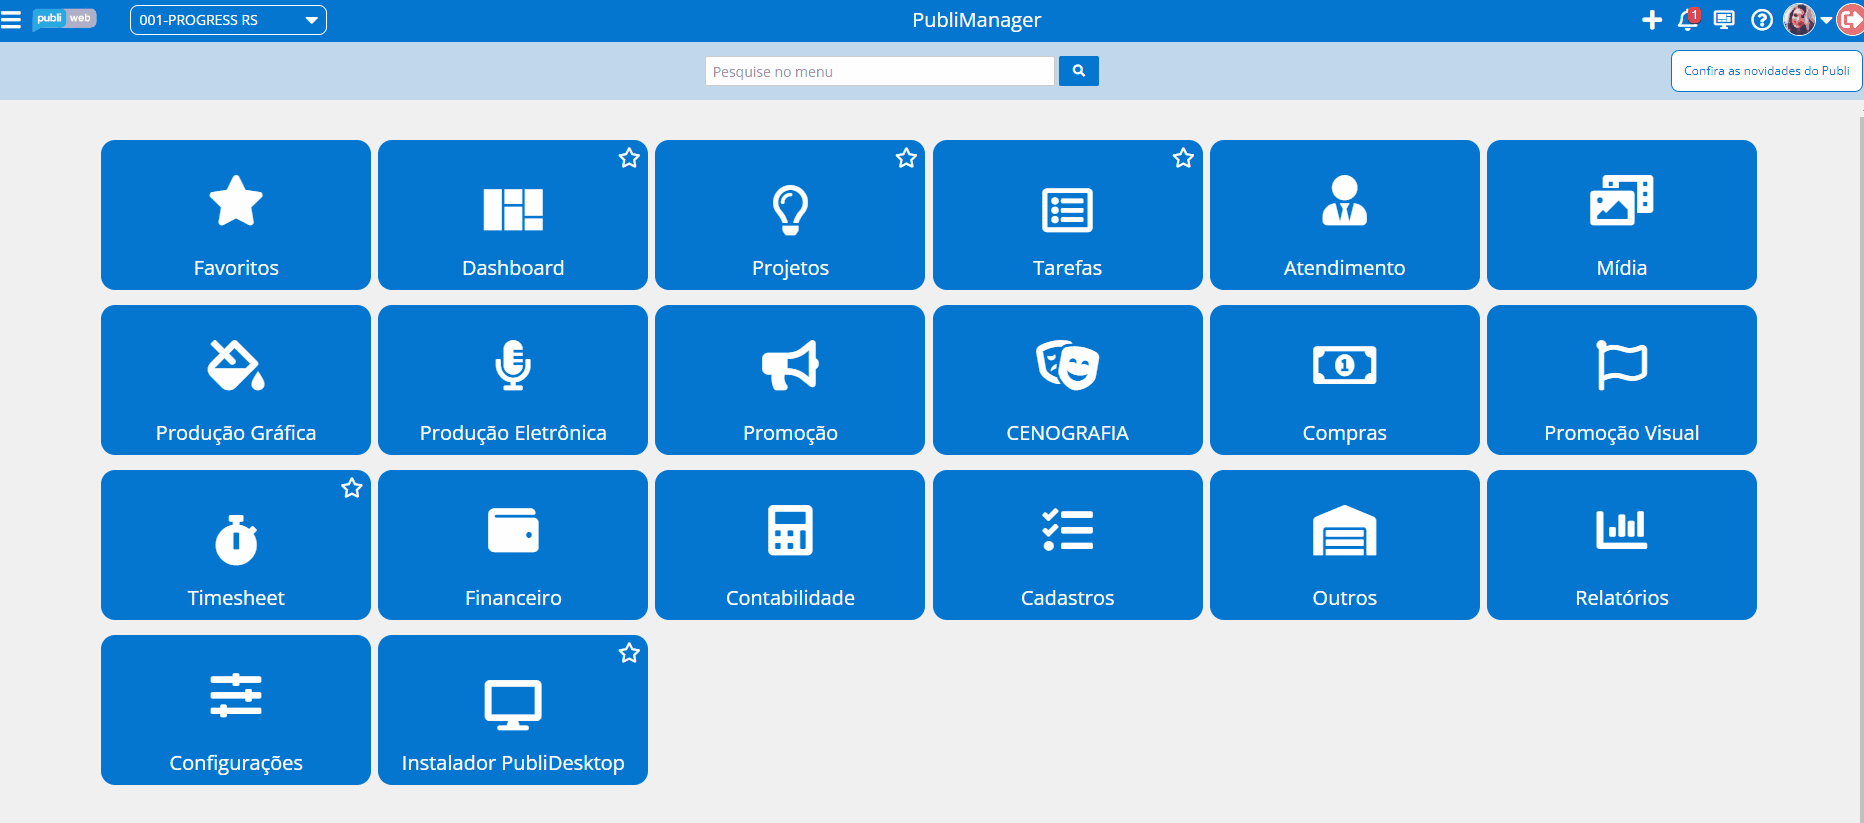Open the Outros warehouse tile
This screenshot has height=823, width=1864.
coord(1344,545)
